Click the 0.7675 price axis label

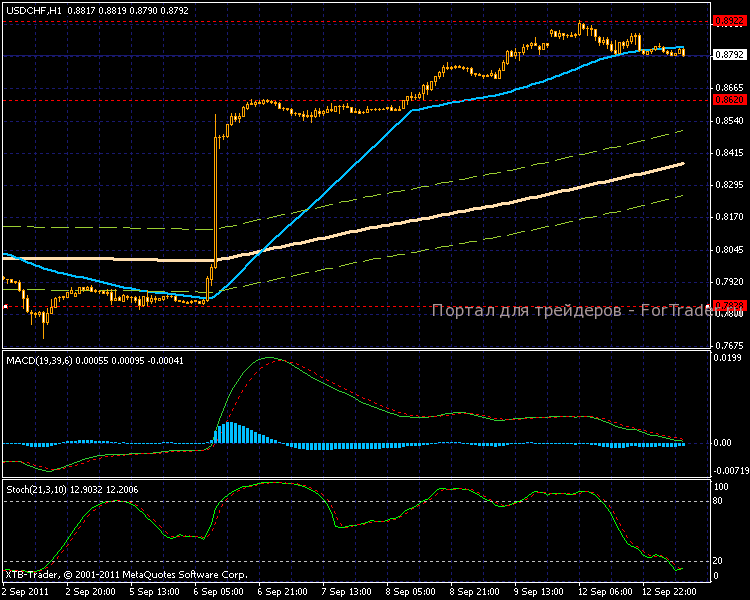[x=729, y=345]
